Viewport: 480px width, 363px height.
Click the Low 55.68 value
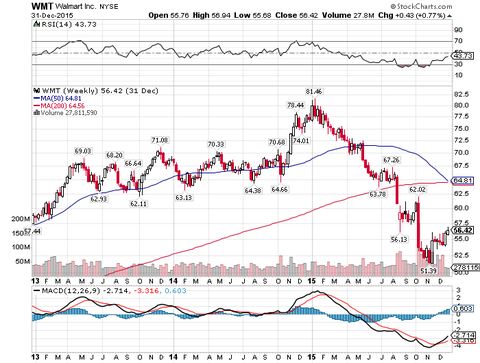click(x=253, y=15)
